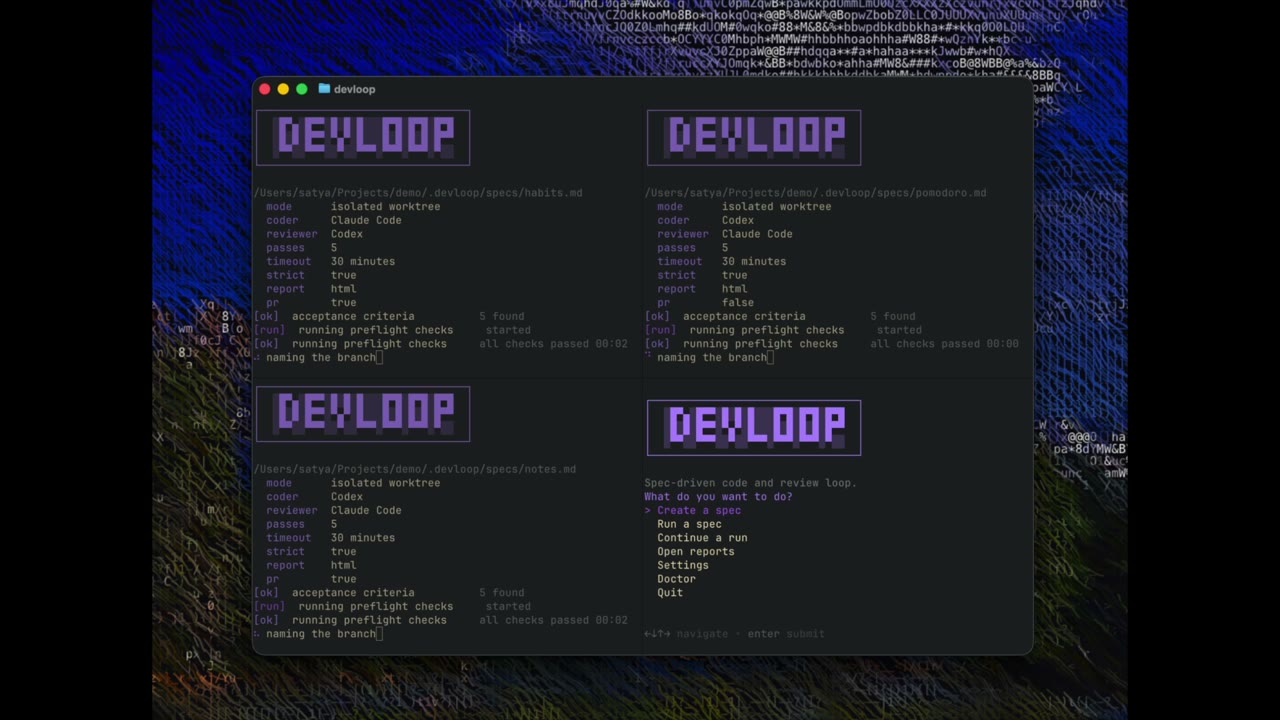Click the 'navigate · enter submit' hint line
Viewport: 1280px width, 720px height.
point(735,634)
